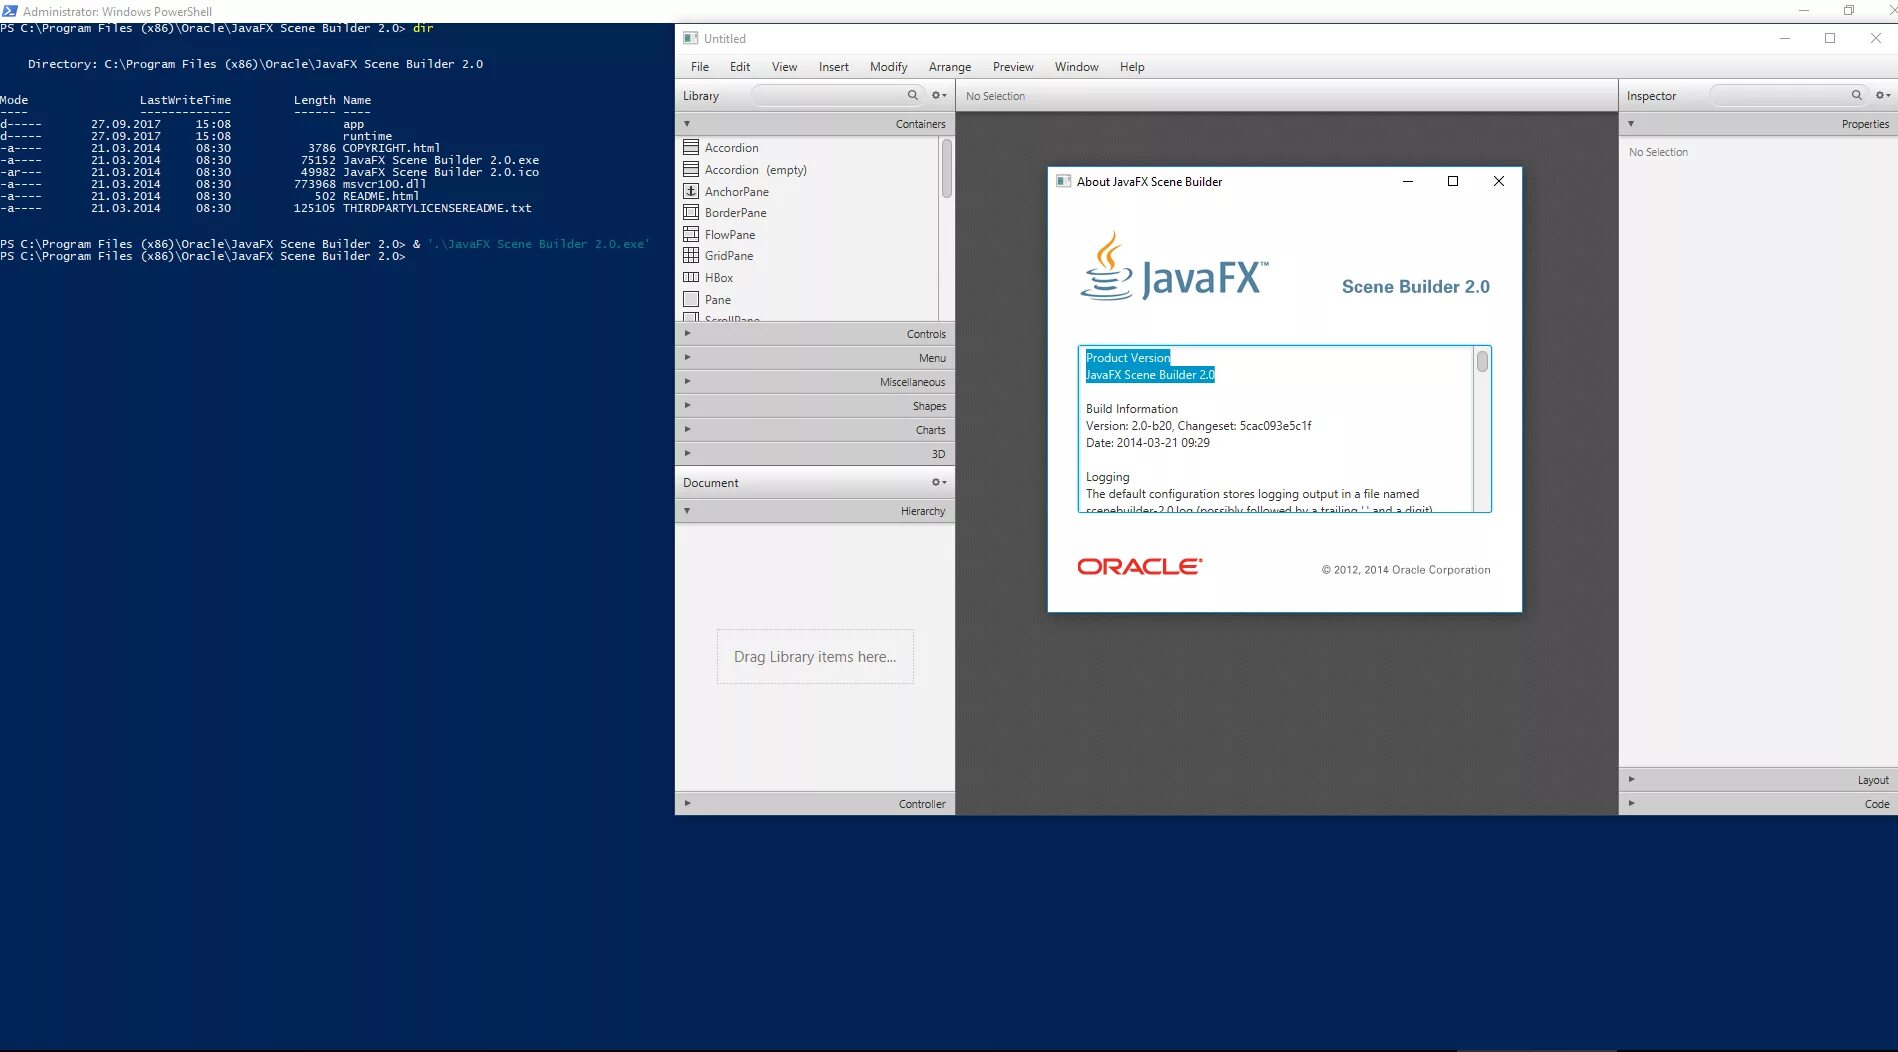Expand the Controls library section
1898x1052 pixels.
coord(687,333)
